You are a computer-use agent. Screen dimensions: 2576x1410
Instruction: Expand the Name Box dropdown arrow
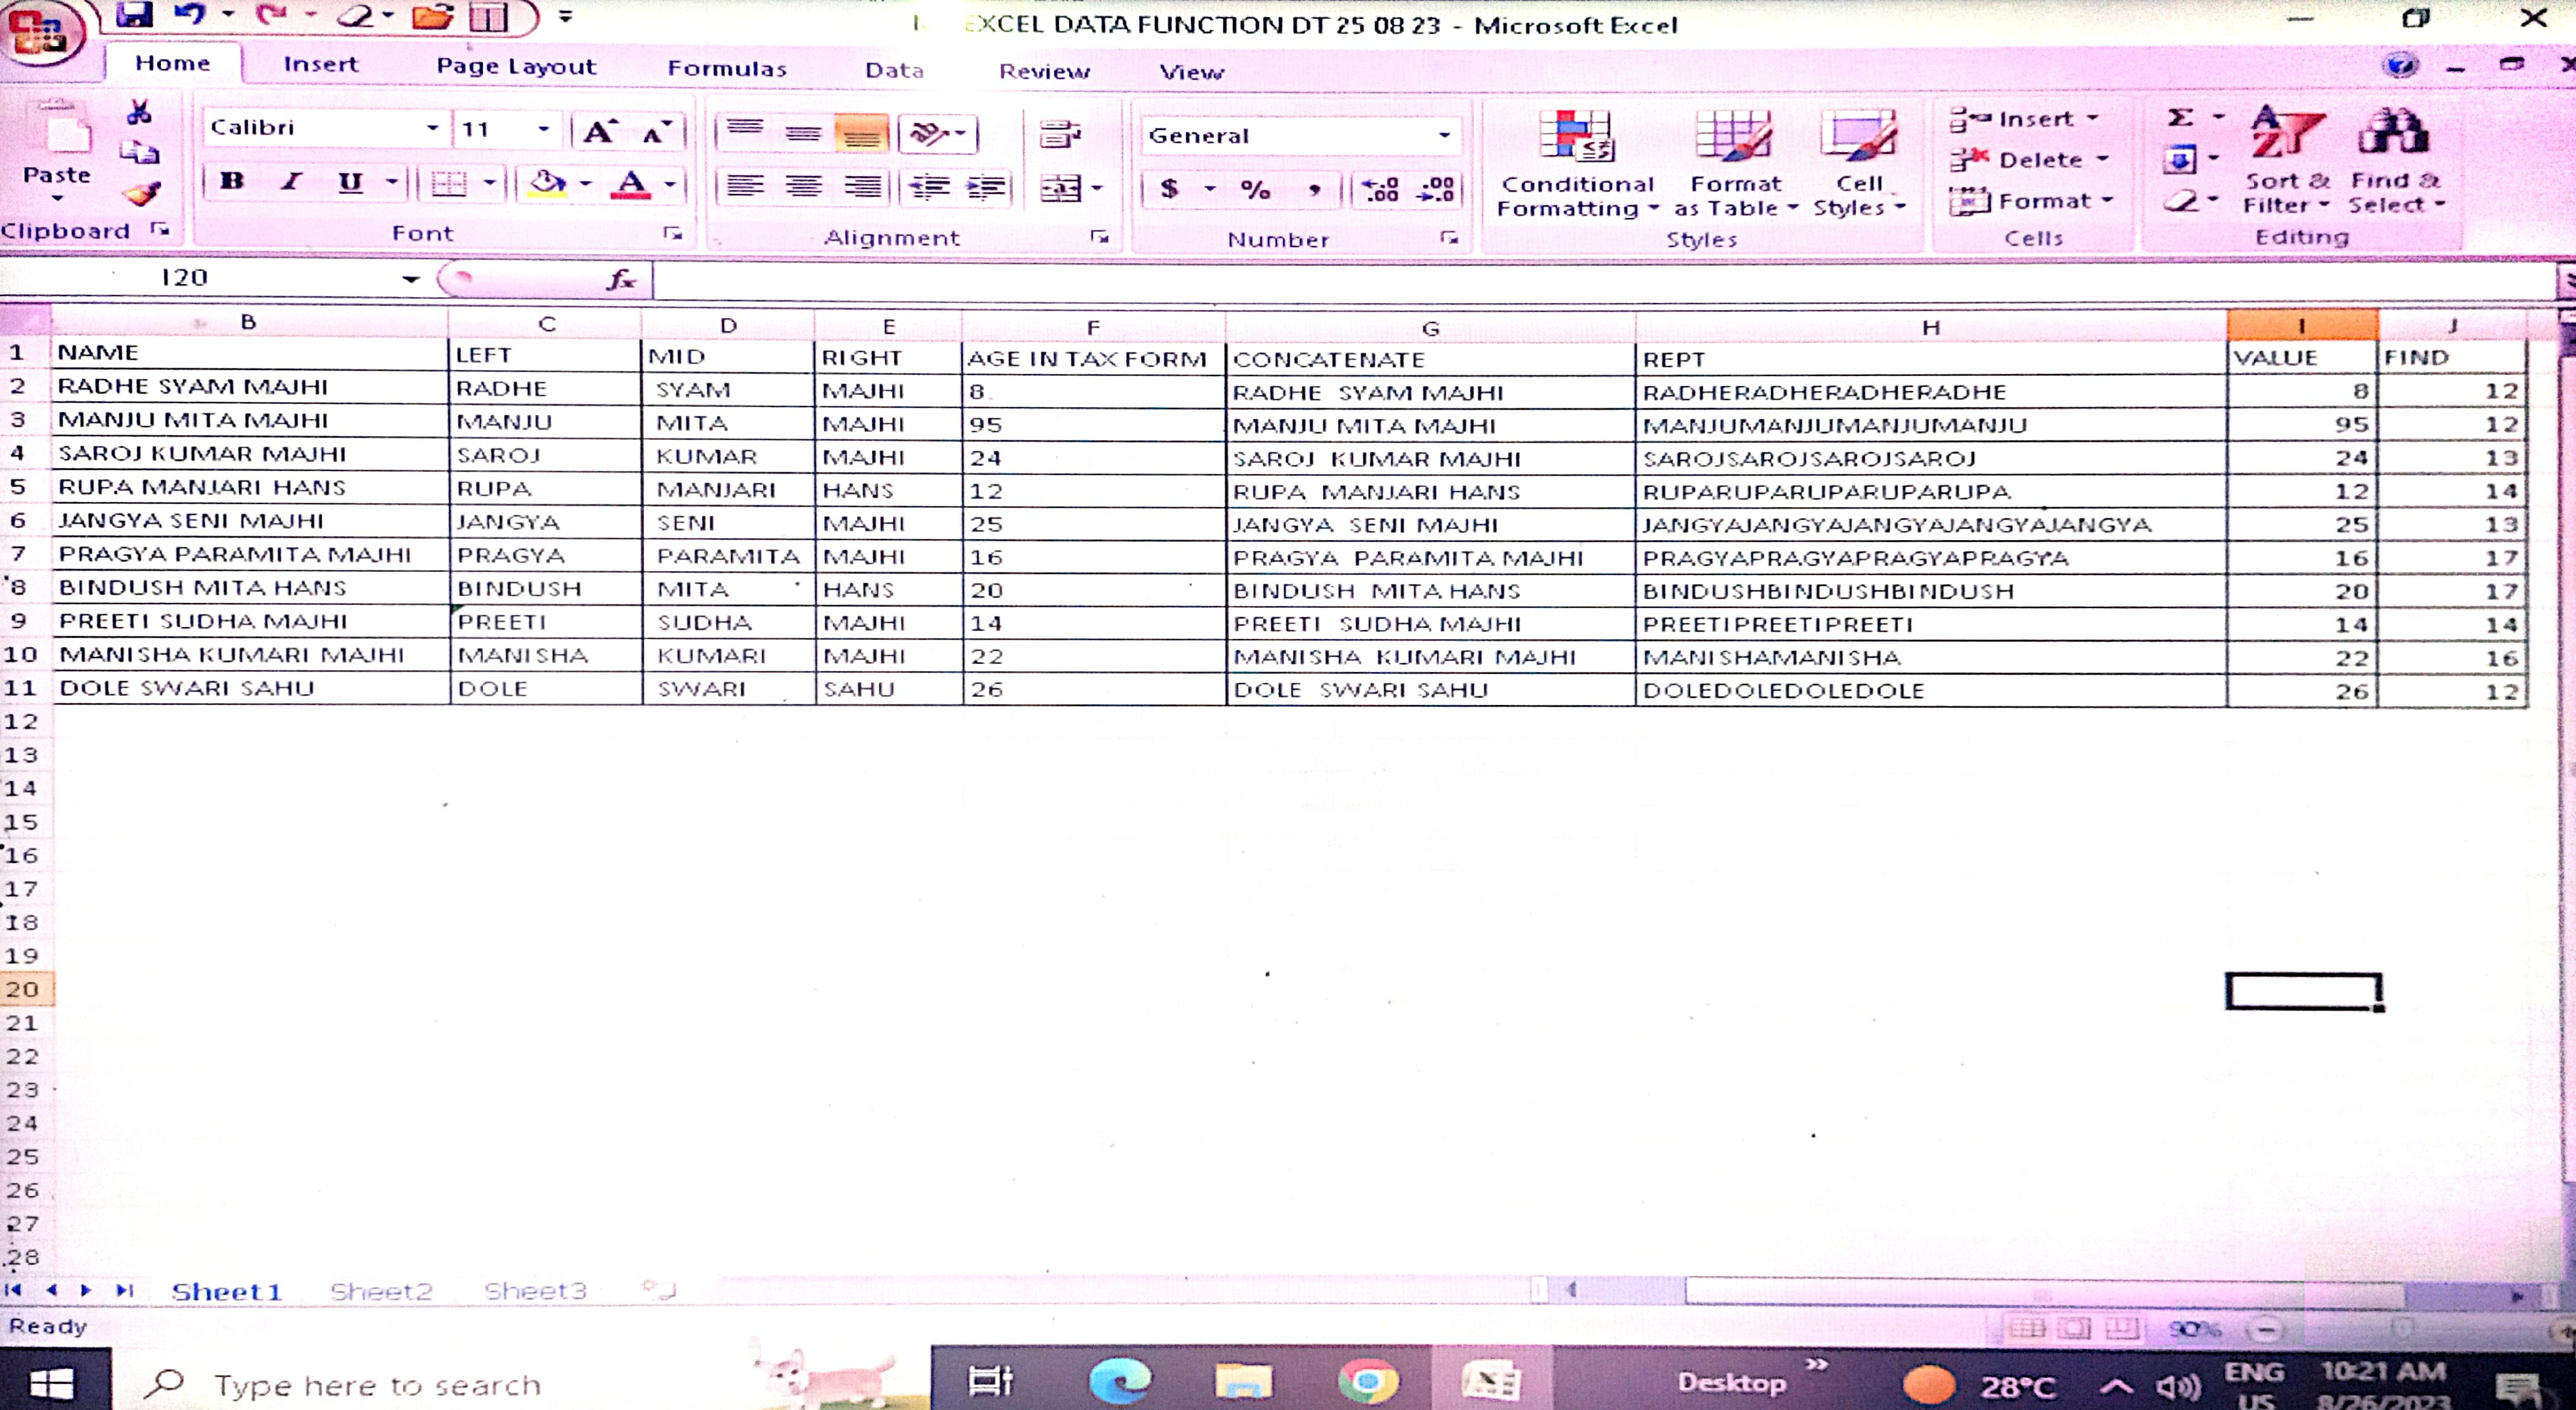pos(410,279)
